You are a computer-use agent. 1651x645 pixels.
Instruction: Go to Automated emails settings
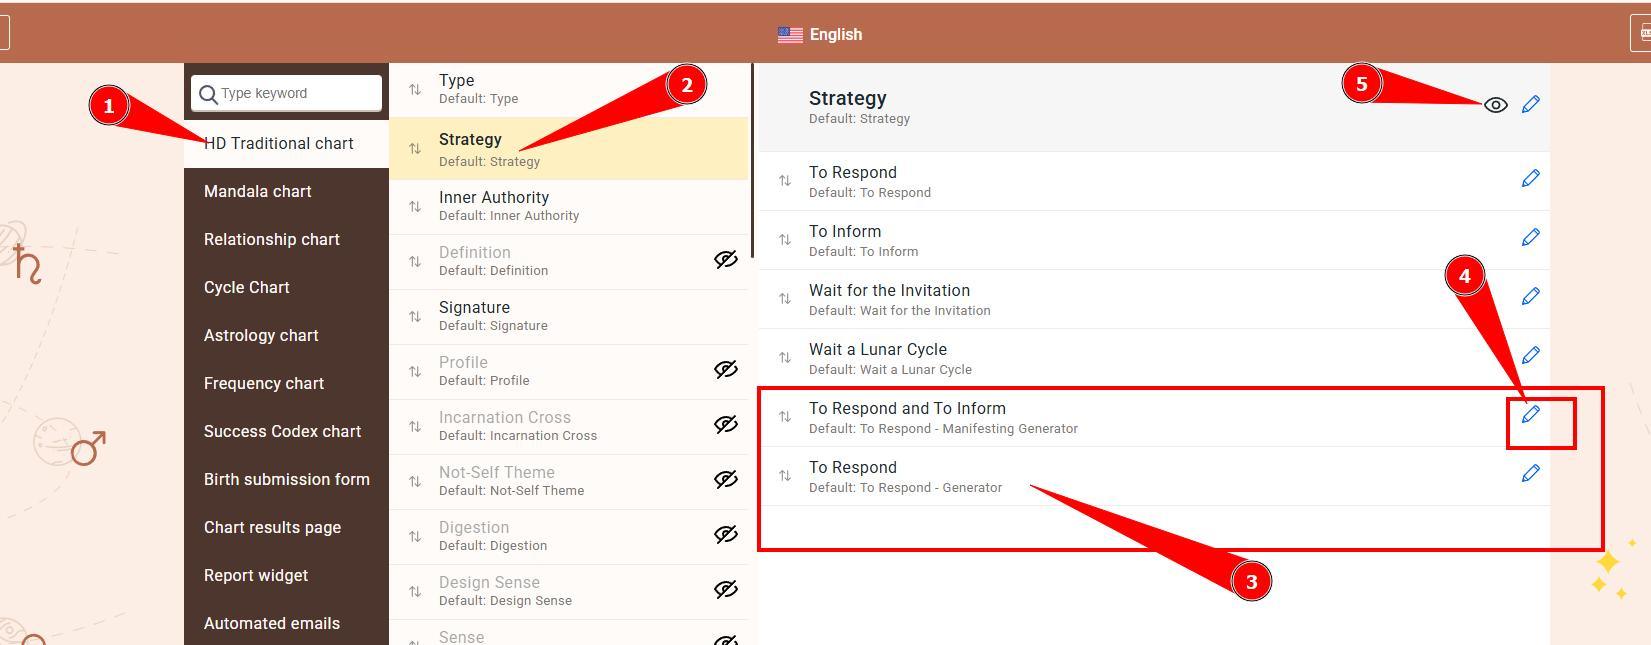coord(272,624)
